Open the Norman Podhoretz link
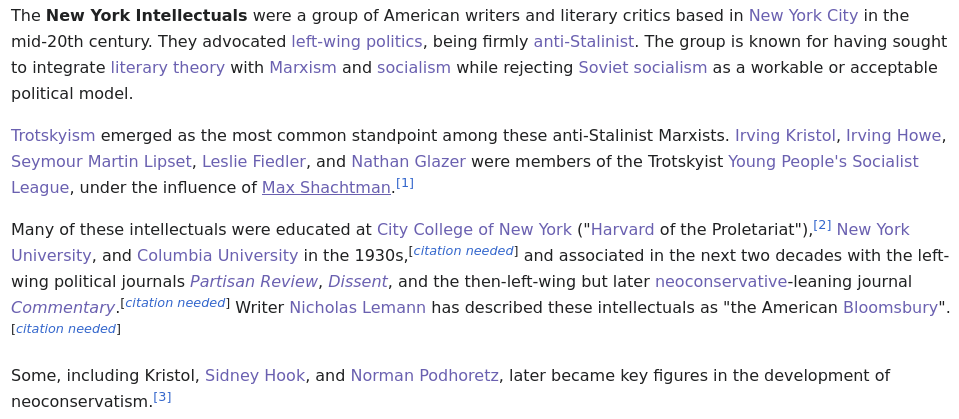 [x=424, y=376]
